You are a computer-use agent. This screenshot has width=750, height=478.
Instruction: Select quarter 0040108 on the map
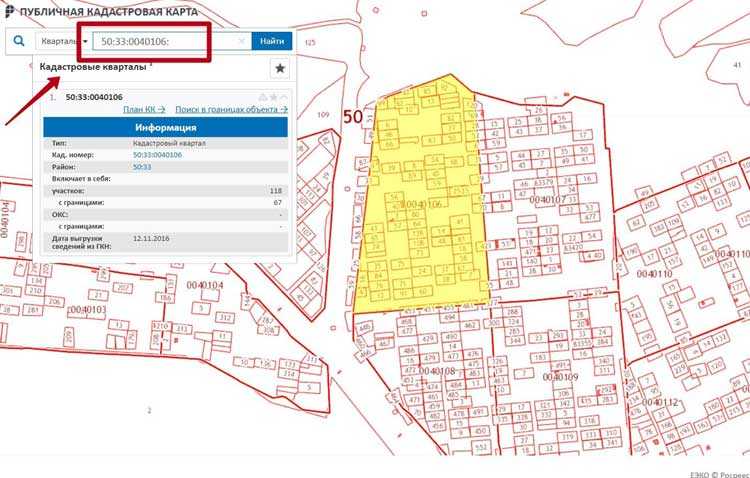coord(437,371)
